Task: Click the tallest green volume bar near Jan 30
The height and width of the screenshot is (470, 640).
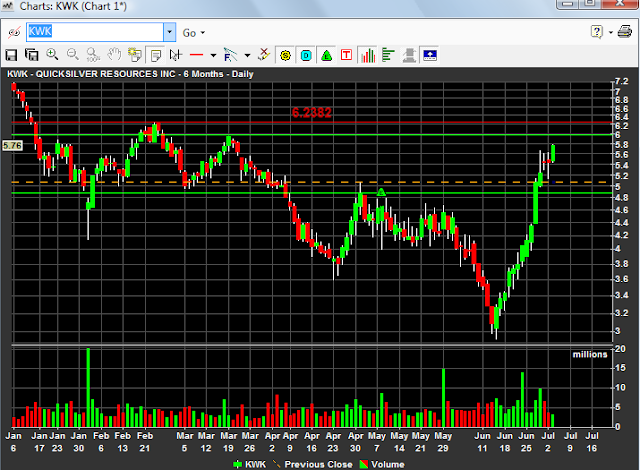Action: point(88,388)
